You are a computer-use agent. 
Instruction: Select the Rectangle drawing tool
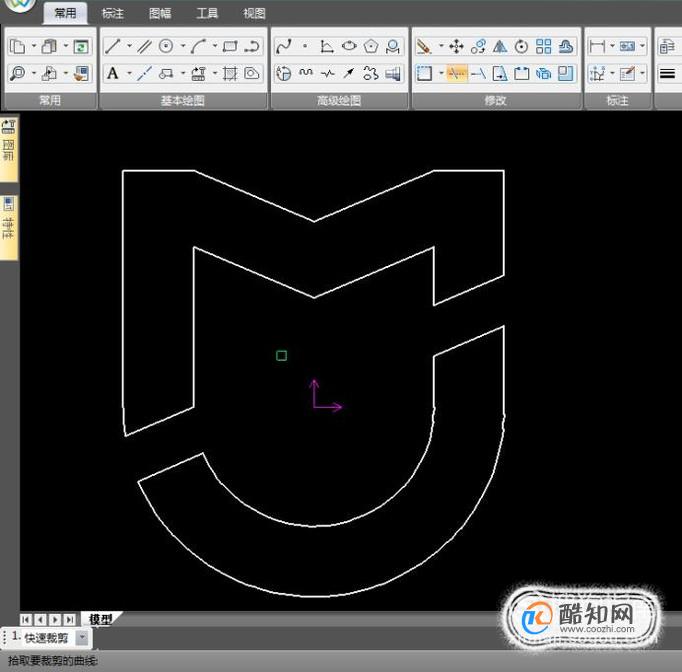(230, 46)
